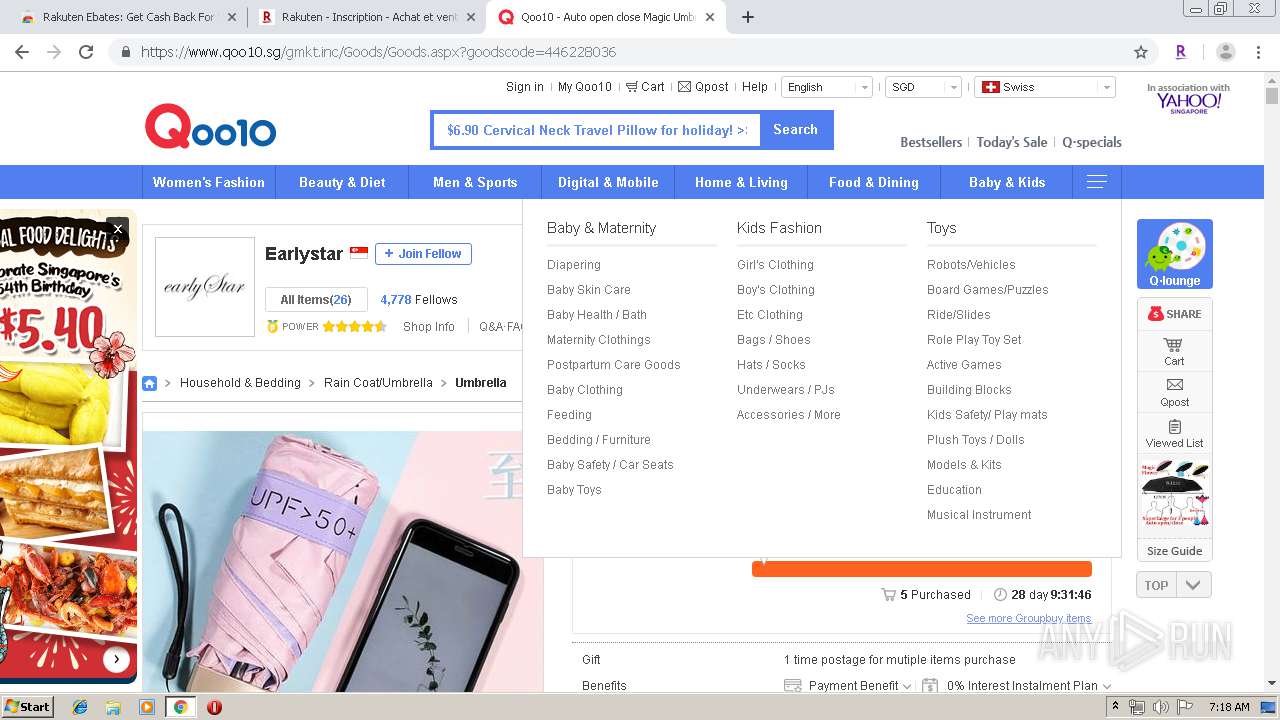Click the TOP button
Image resolution: width=1280 pixels, height=720 pixels.
tap(1157, 585)
